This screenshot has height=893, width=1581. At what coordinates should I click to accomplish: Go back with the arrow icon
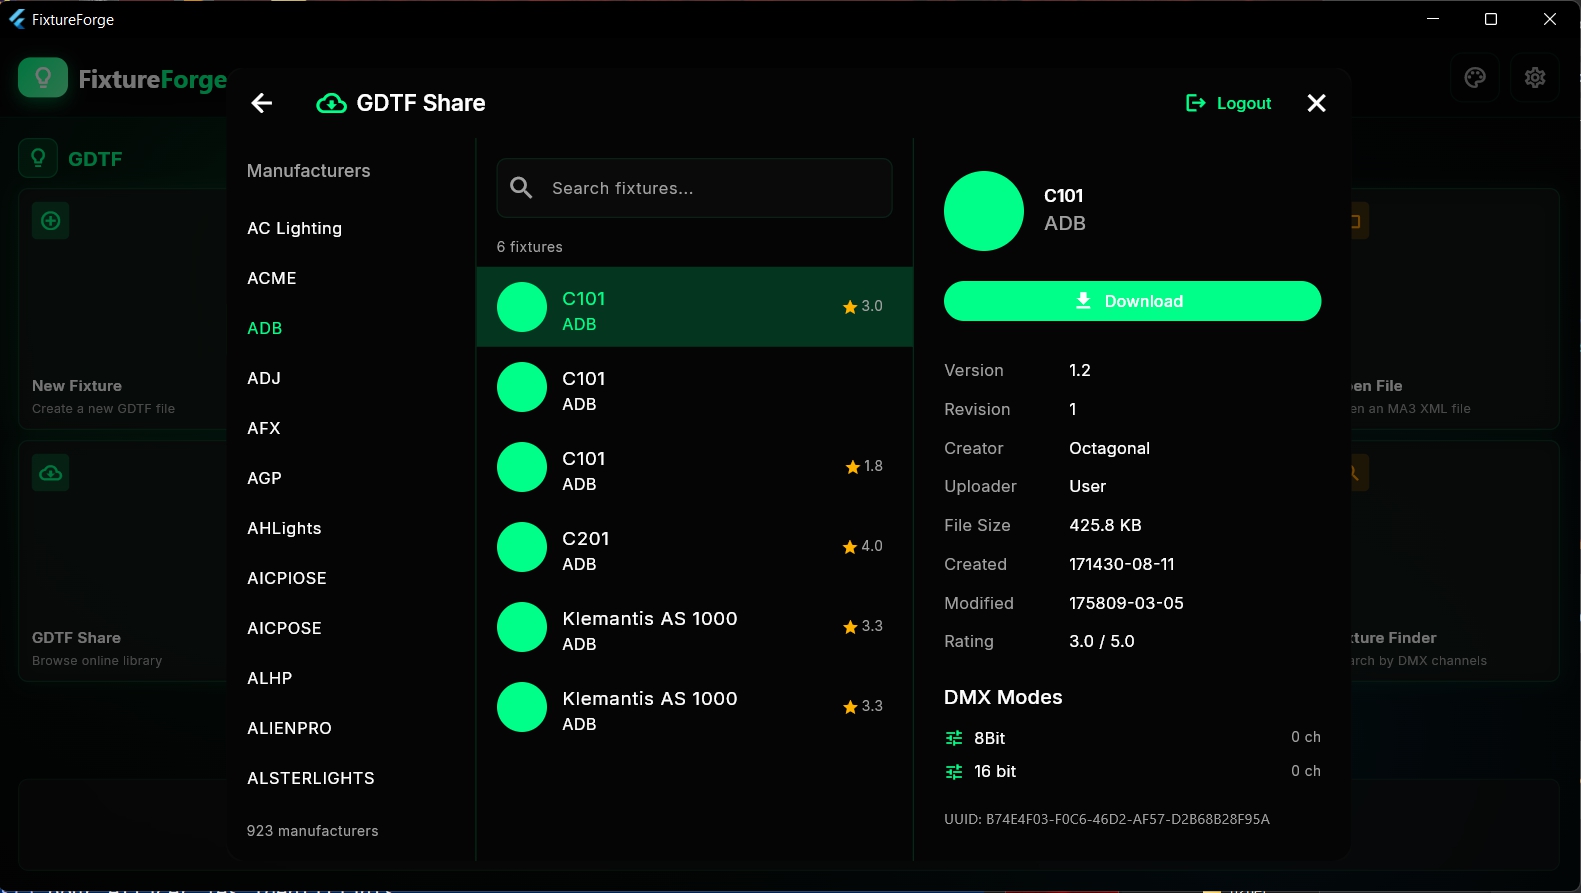(262, 103)
